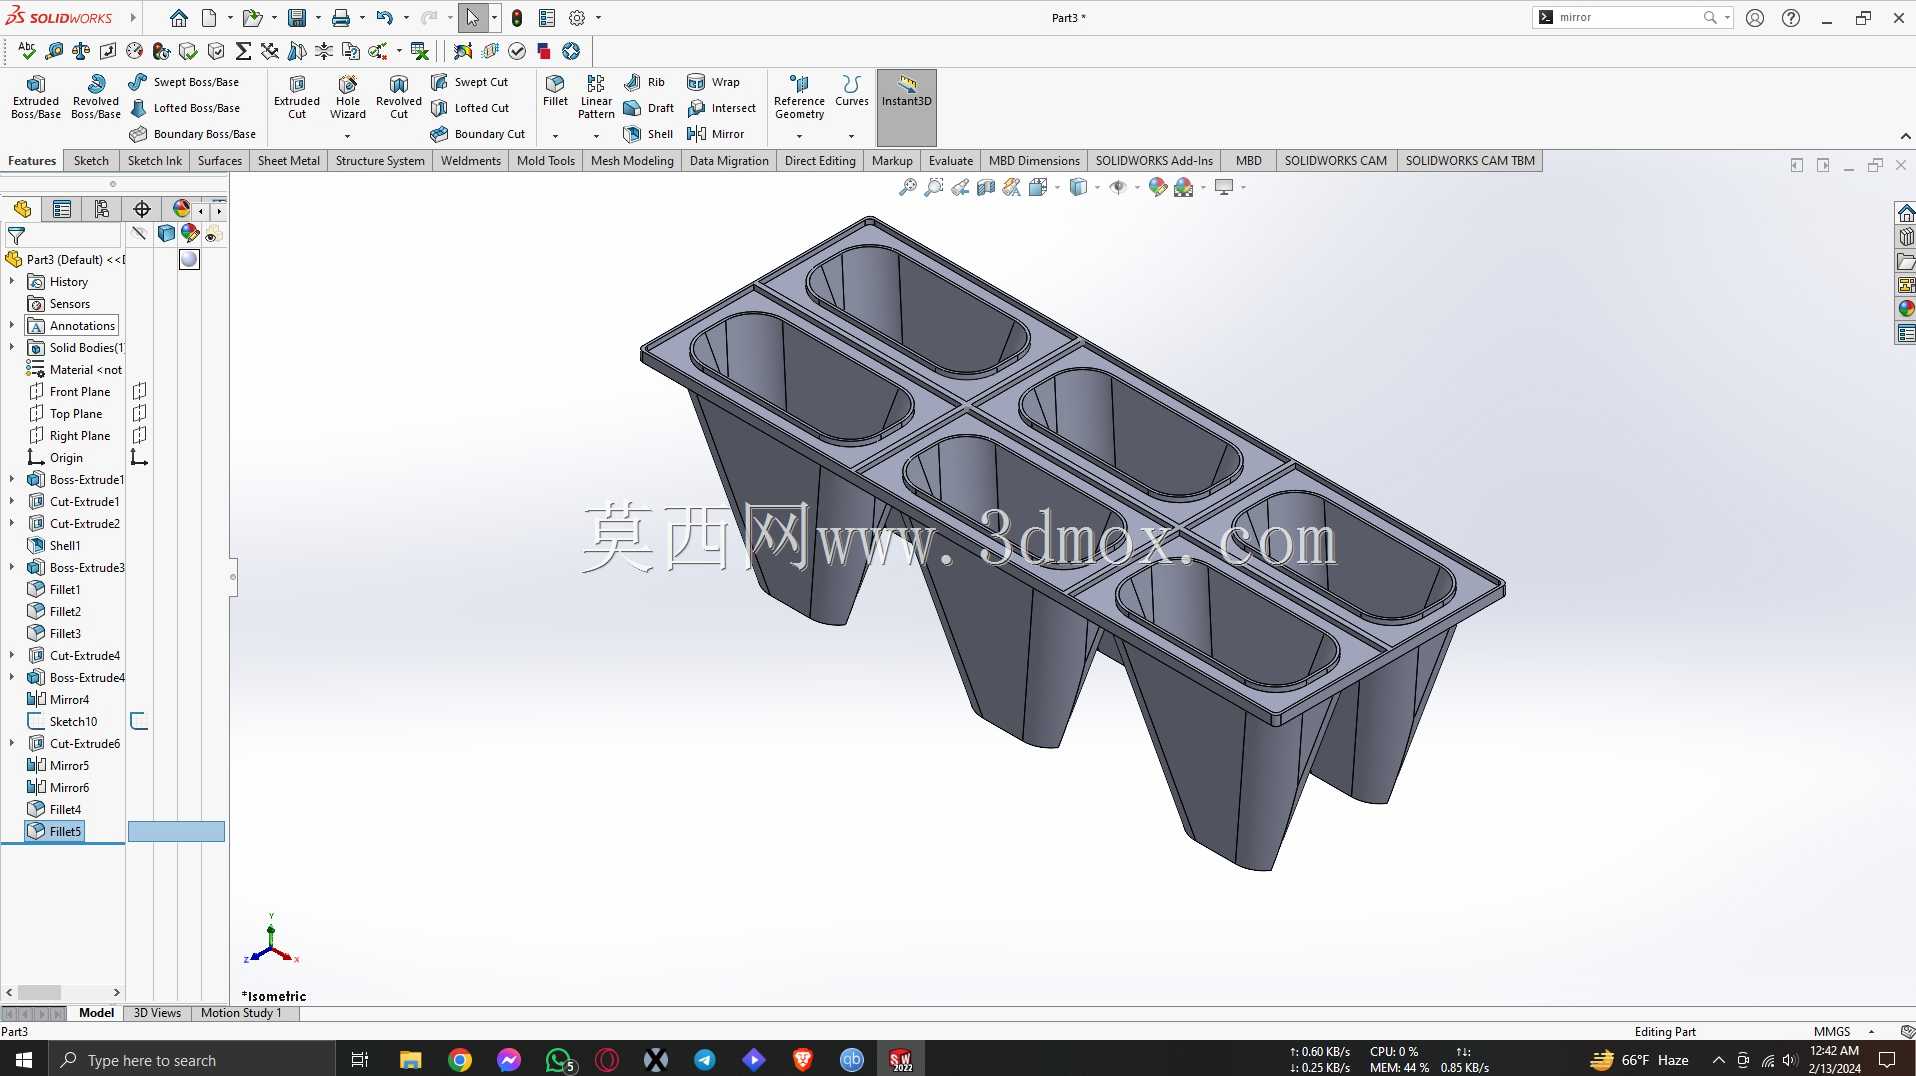Switch to the Motion Study 1 tab
1916x1076 pixels.
(x=241, y=1013)
